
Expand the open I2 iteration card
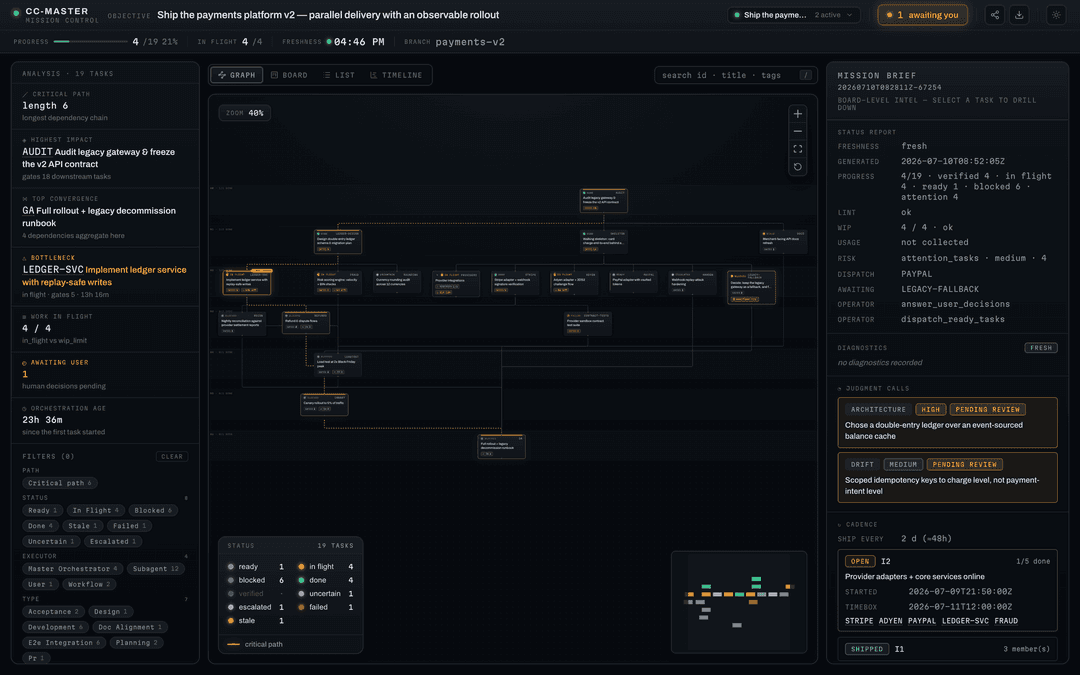pos(947,591)
